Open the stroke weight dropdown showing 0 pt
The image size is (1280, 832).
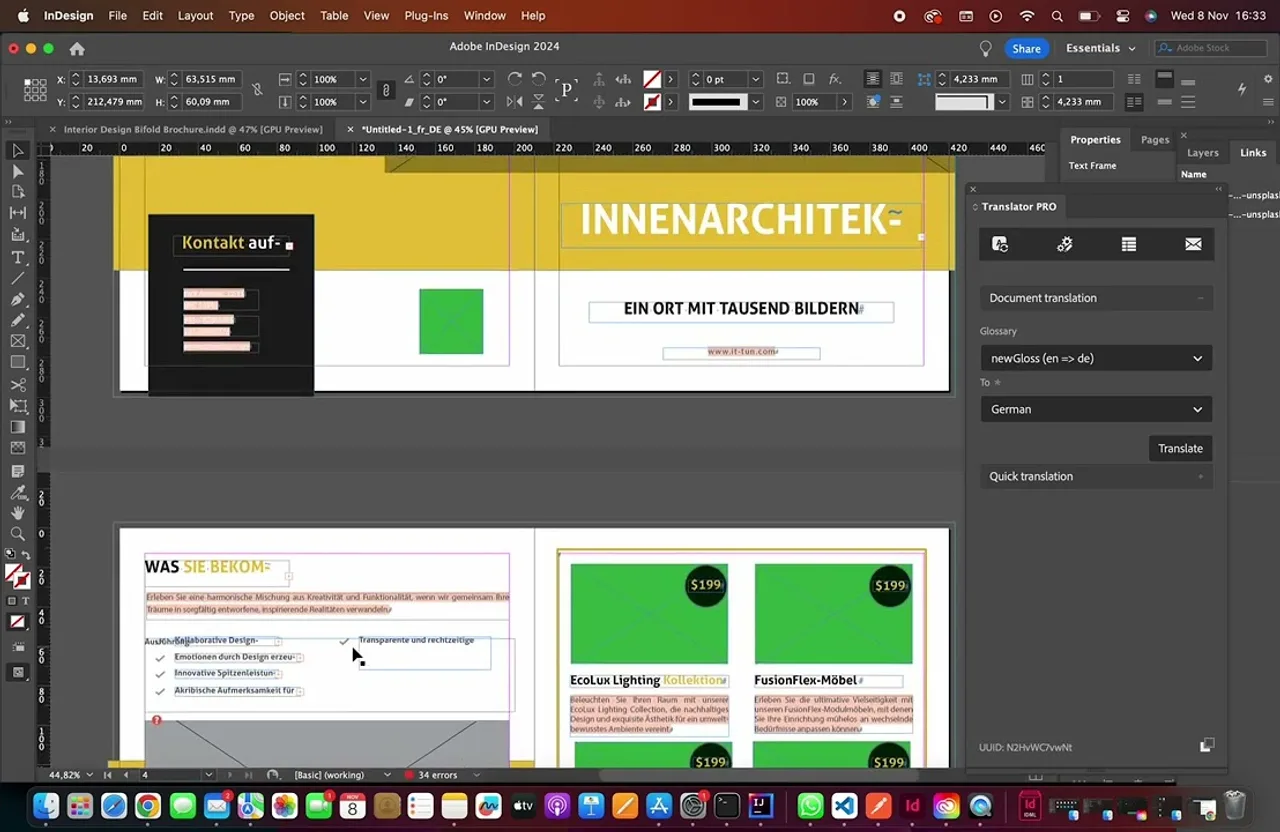755,79
